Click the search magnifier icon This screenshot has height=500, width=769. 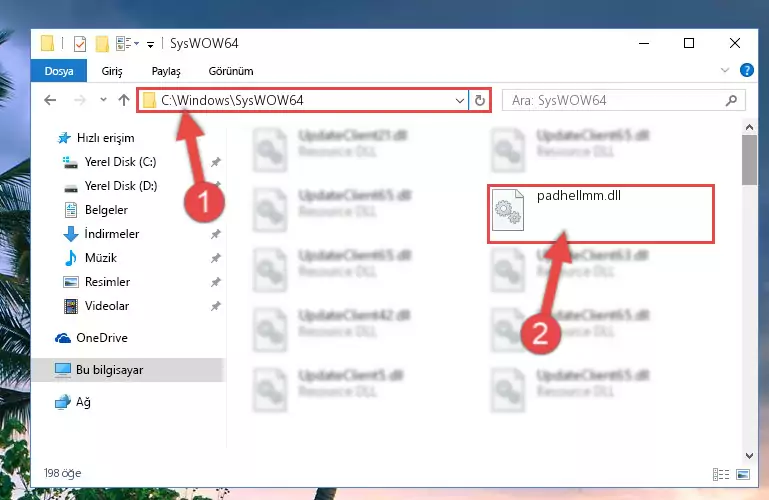pyautogui.click(x=731, y=100)
